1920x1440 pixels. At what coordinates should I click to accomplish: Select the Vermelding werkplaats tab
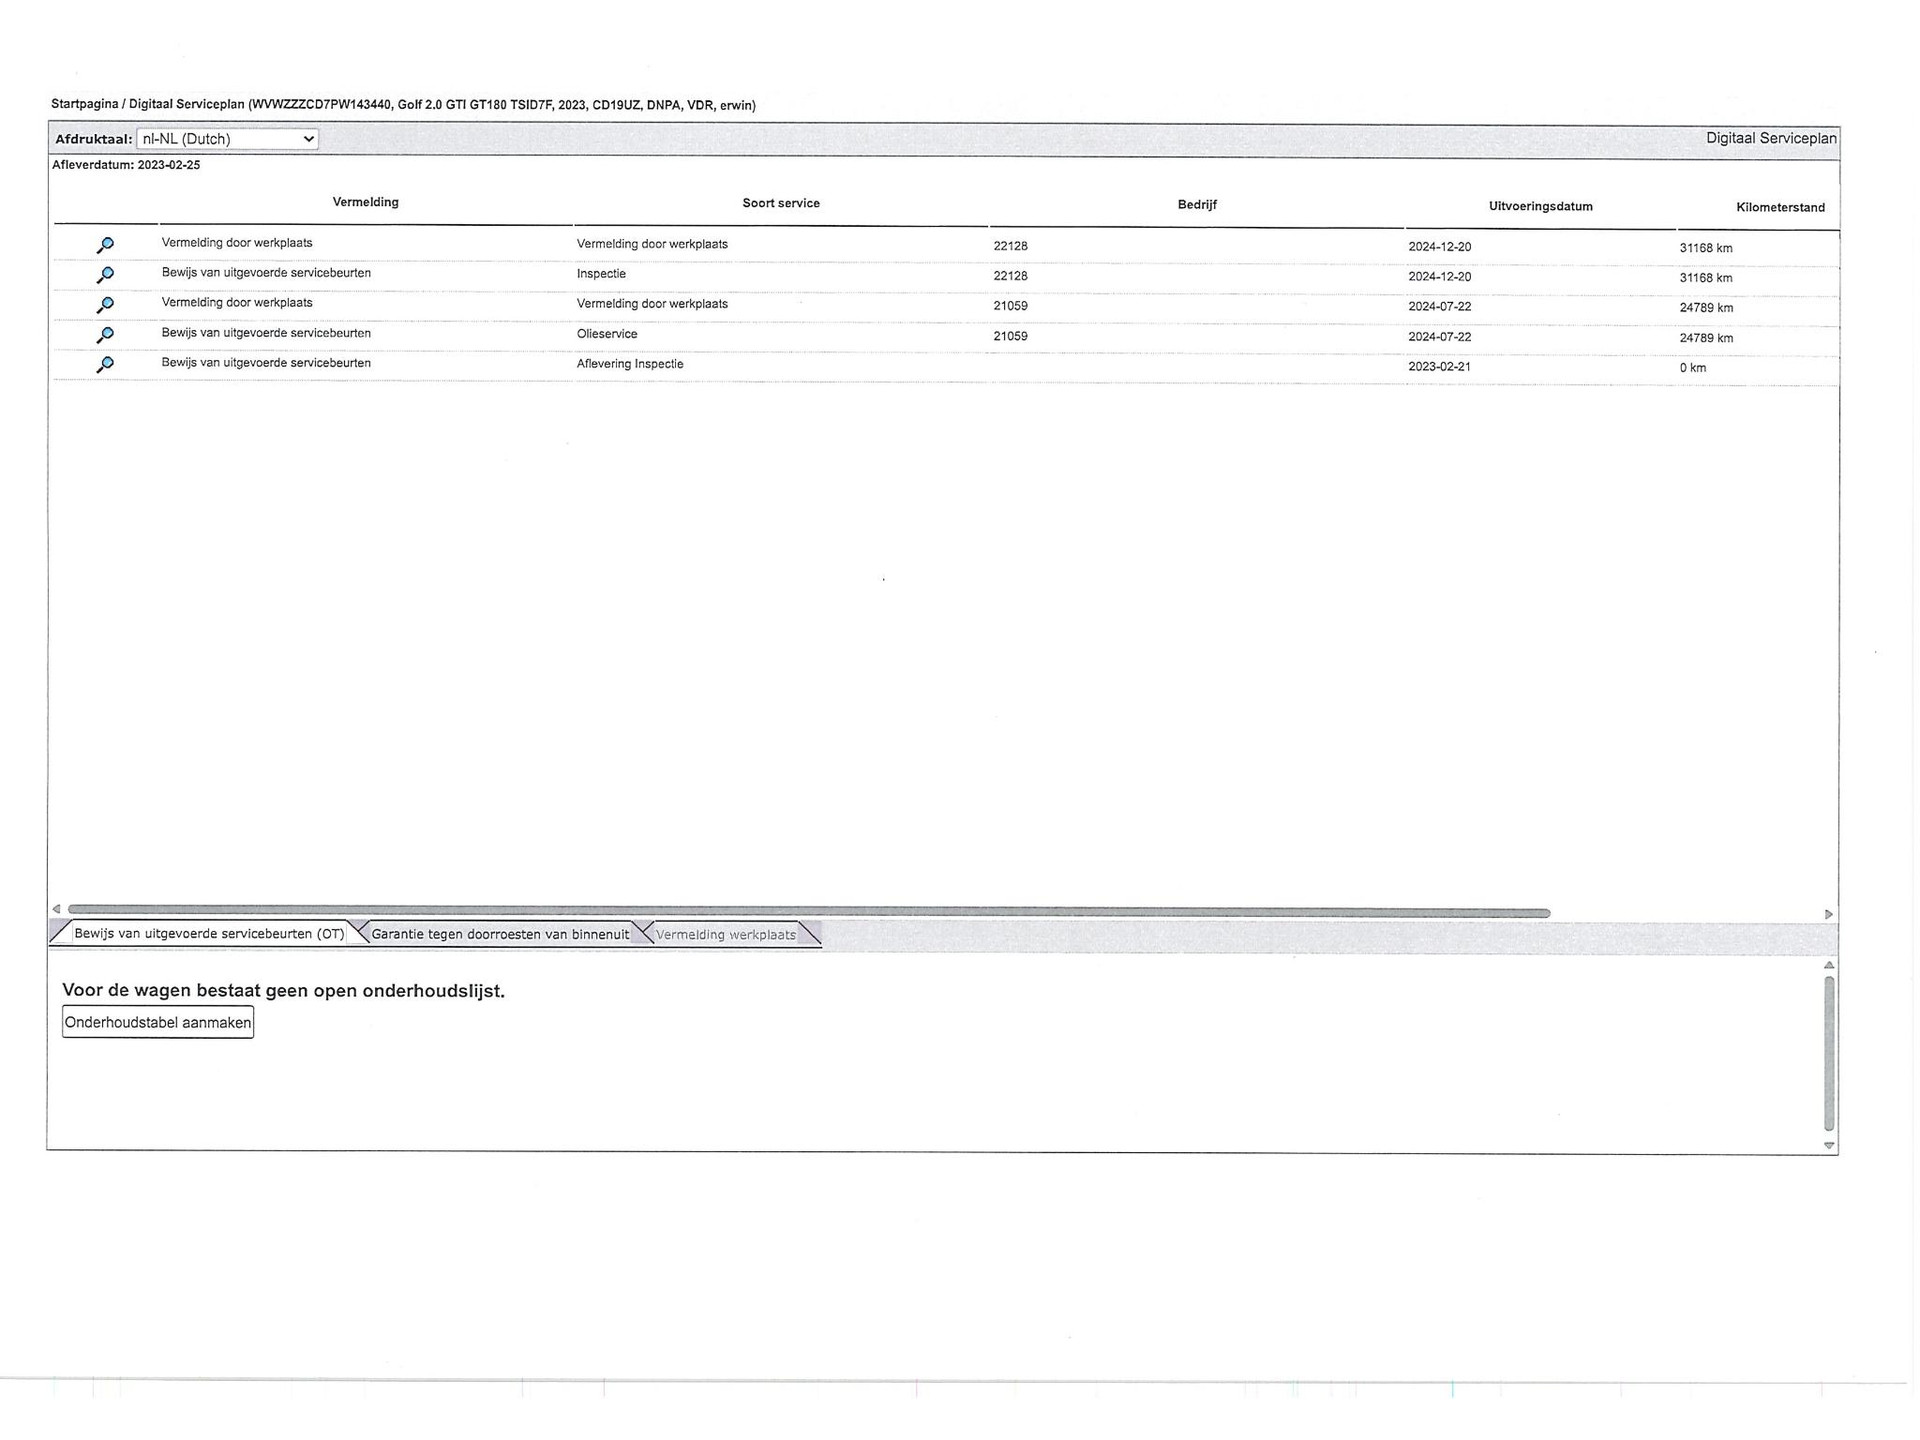[x=725, y=935]
